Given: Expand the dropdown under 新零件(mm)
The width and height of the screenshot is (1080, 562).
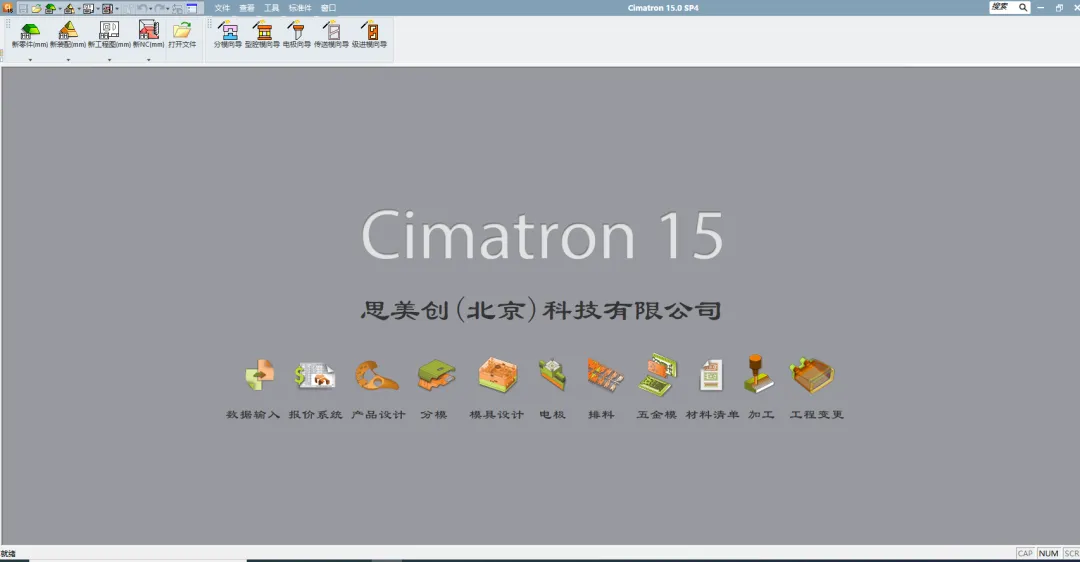Looking at the screenshot, I should pos(30,60).
